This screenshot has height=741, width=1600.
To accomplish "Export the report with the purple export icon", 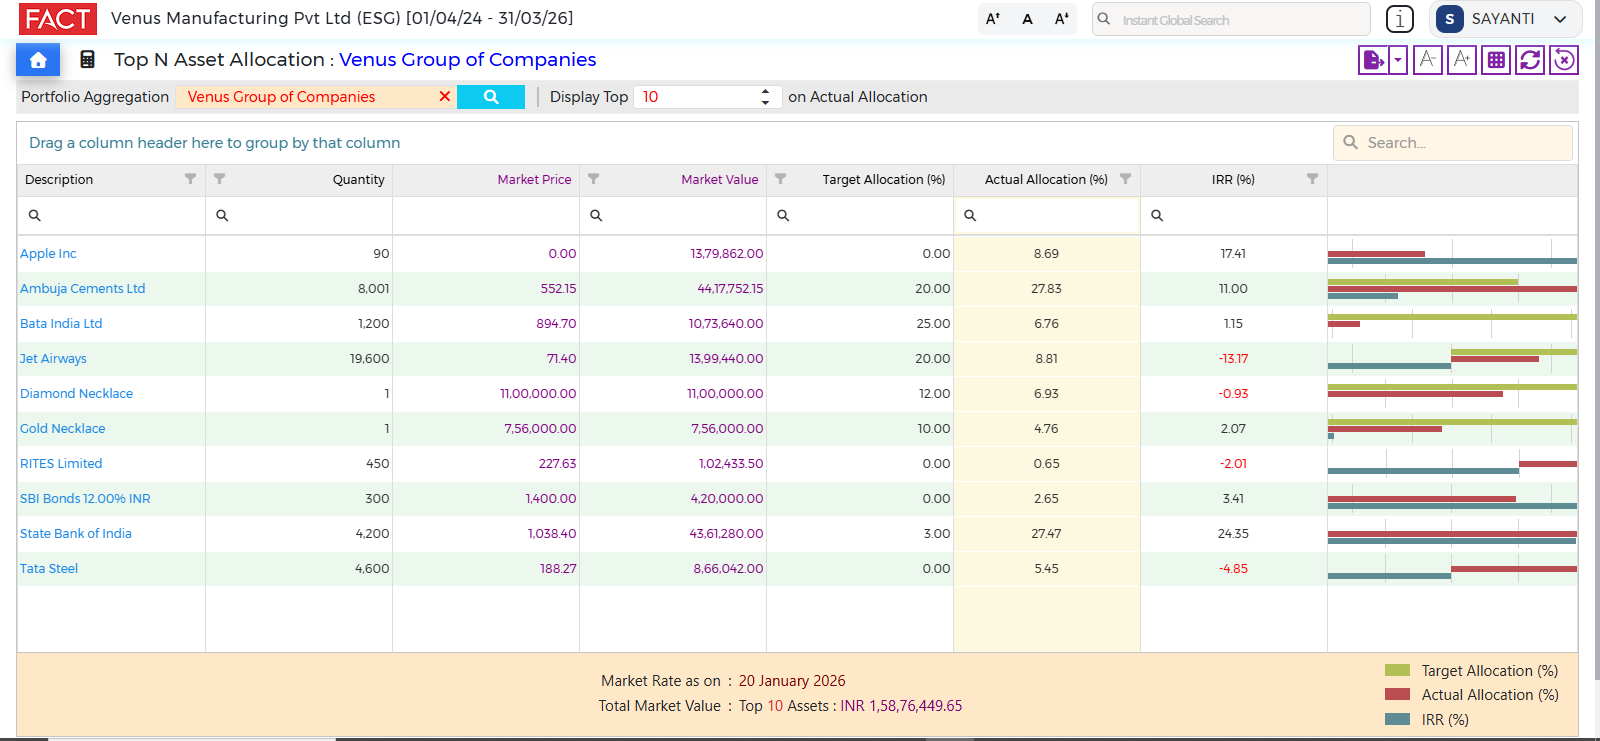I will pos(1373,60).
